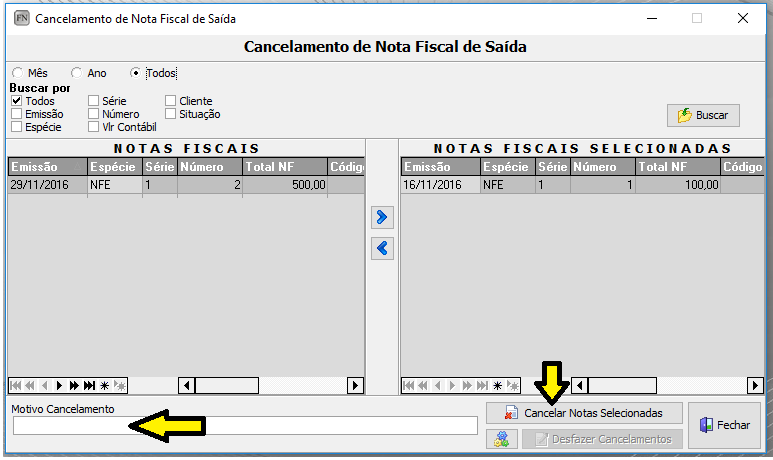Tick the Situação checkbox
This screenshot has height=460, width=773.
pos(171,114)
